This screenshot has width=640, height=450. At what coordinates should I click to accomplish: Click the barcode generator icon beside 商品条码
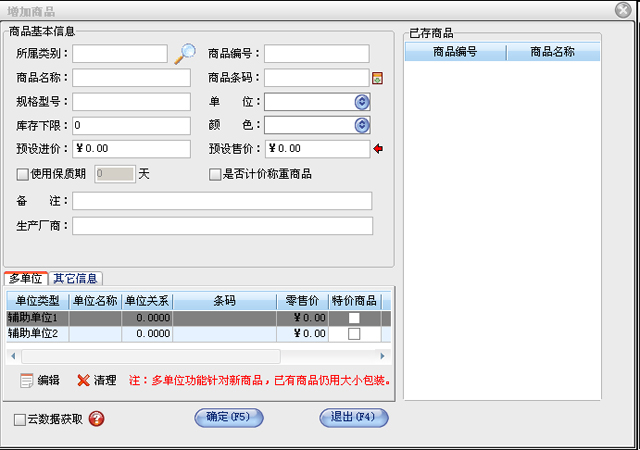(377, 78)
